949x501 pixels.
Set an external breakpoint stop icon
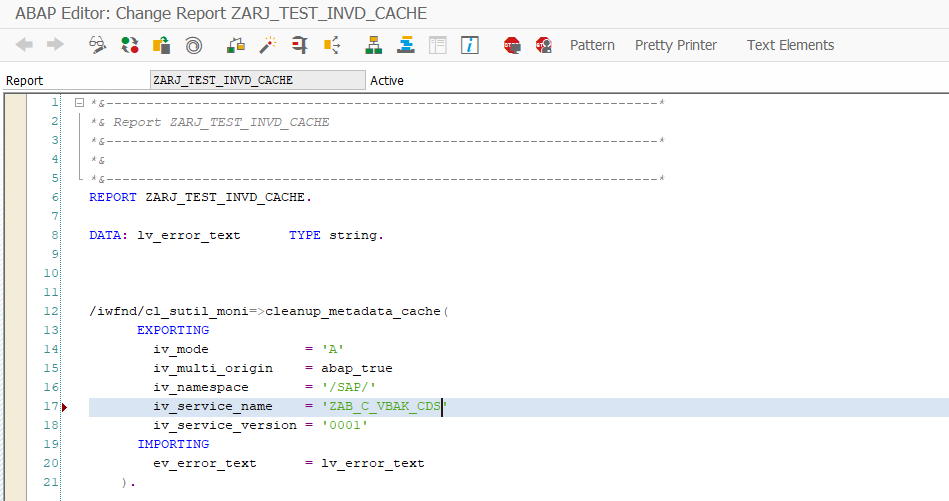coord(543,45)
